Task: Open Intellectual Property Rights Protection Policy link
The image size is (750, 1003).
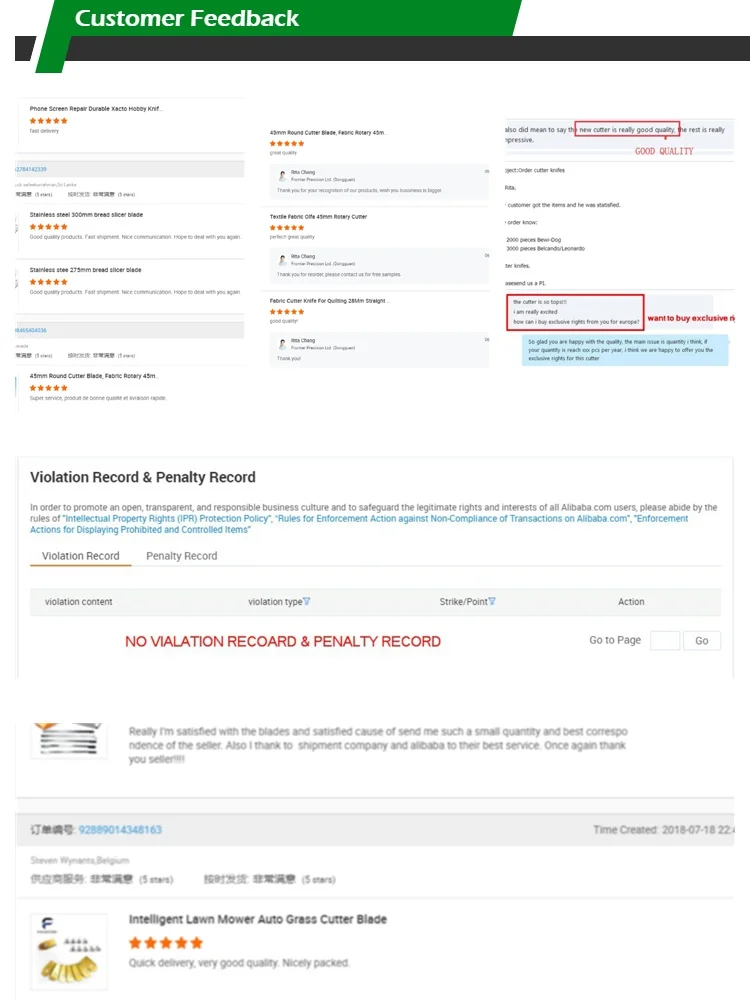Action: tap(166, 519)
